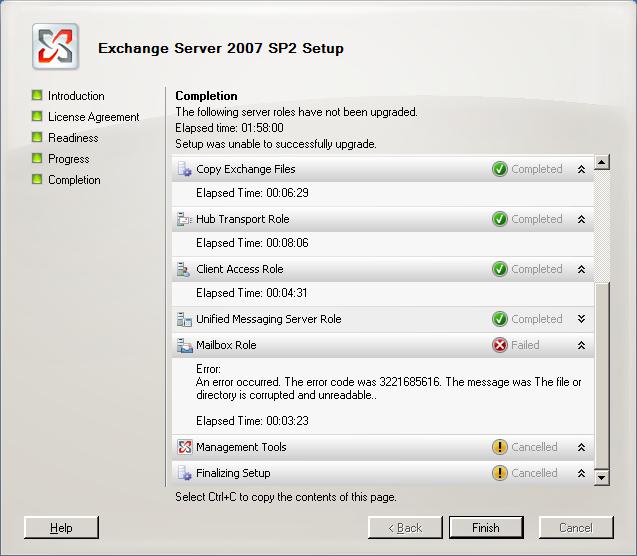The image size is (637, 556).
Task: Click the Failed status label
Action: (525, 345)
